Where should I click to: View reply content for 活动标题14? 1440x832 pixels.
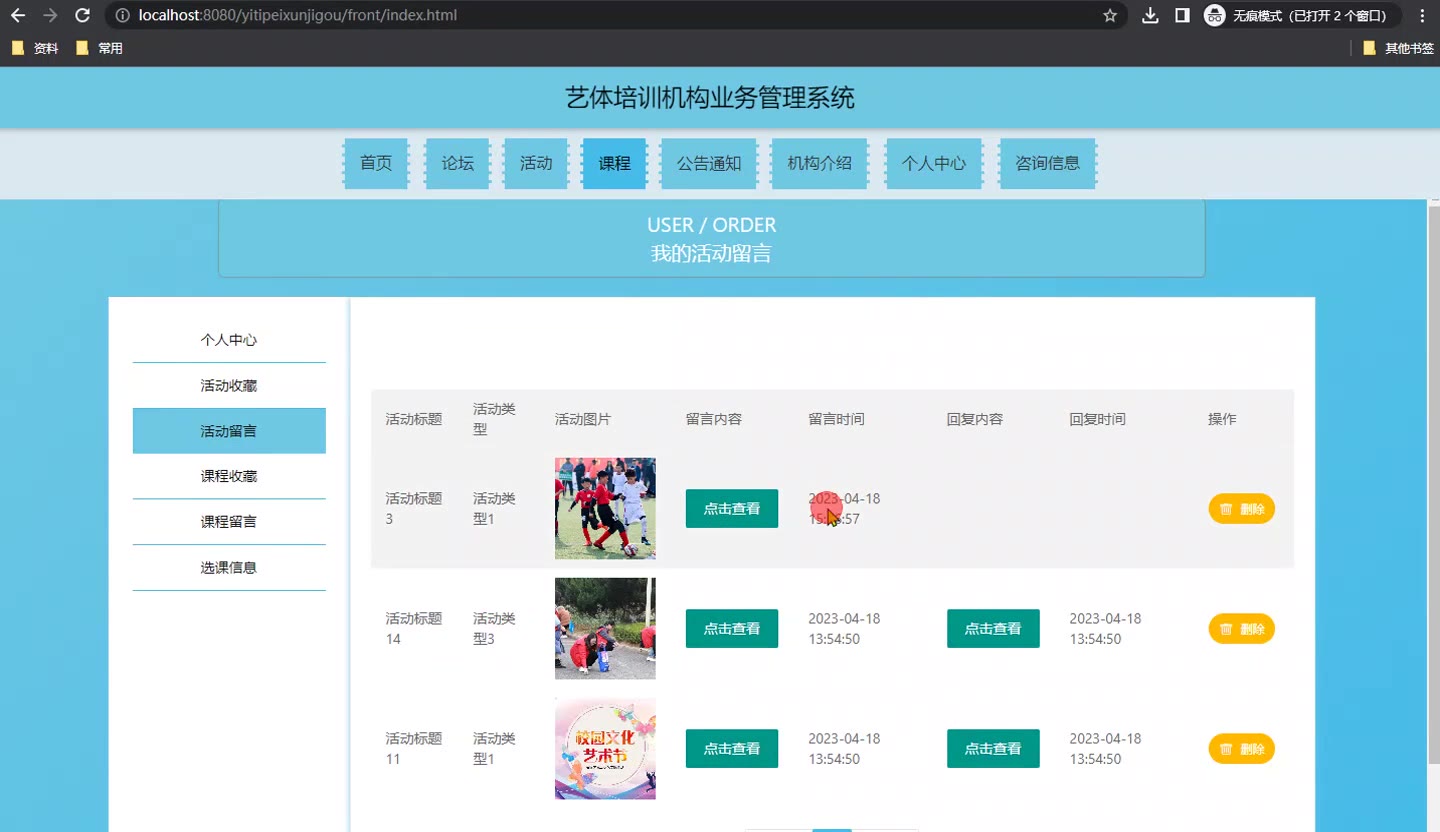[992, 628]
